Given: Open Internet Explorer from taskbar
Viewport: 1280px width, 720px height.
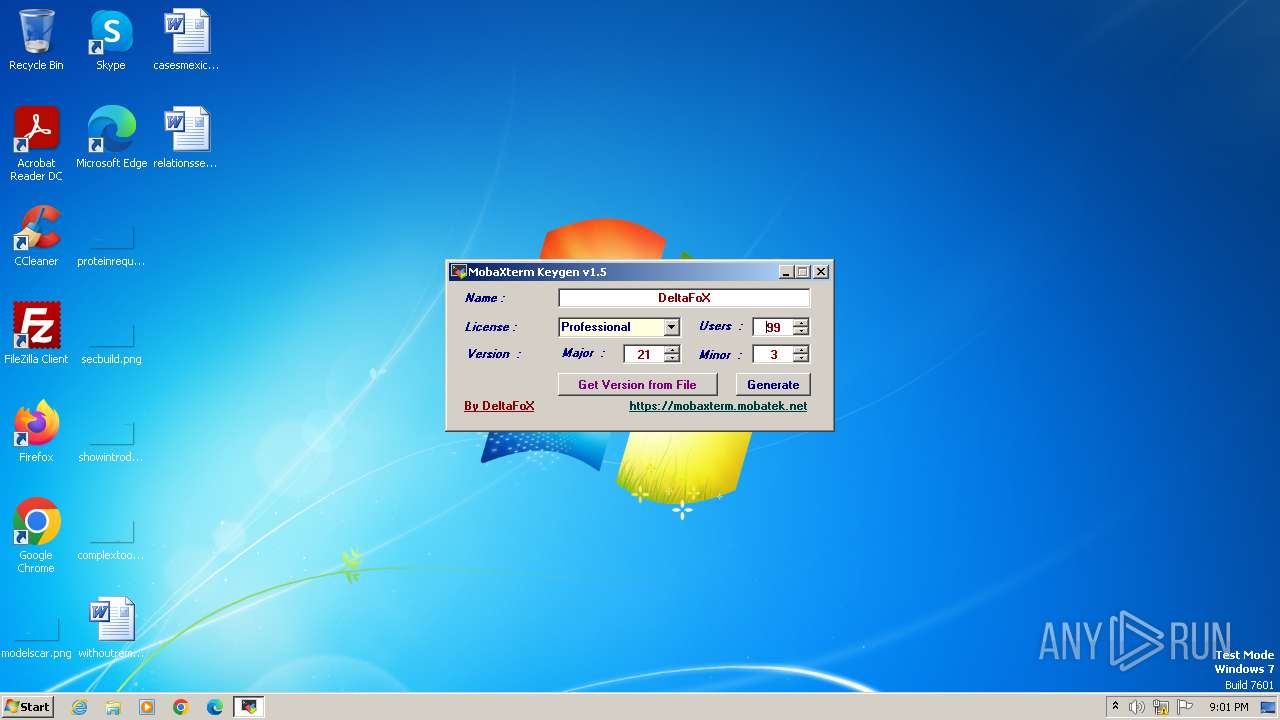Looking at the screenshot, I should 79,707.
